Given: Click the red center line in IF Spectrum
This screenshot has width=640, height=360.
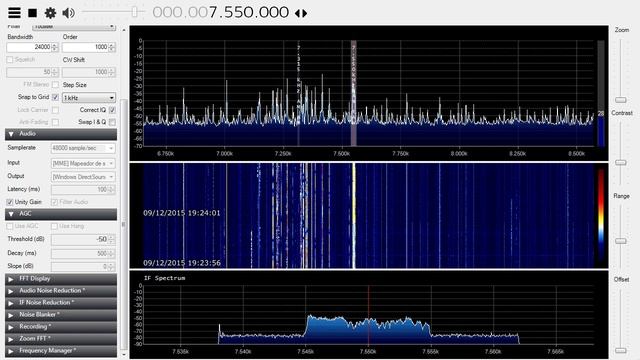Looking at the screenshot, I should pyautogui.click(x=369, y=315).
